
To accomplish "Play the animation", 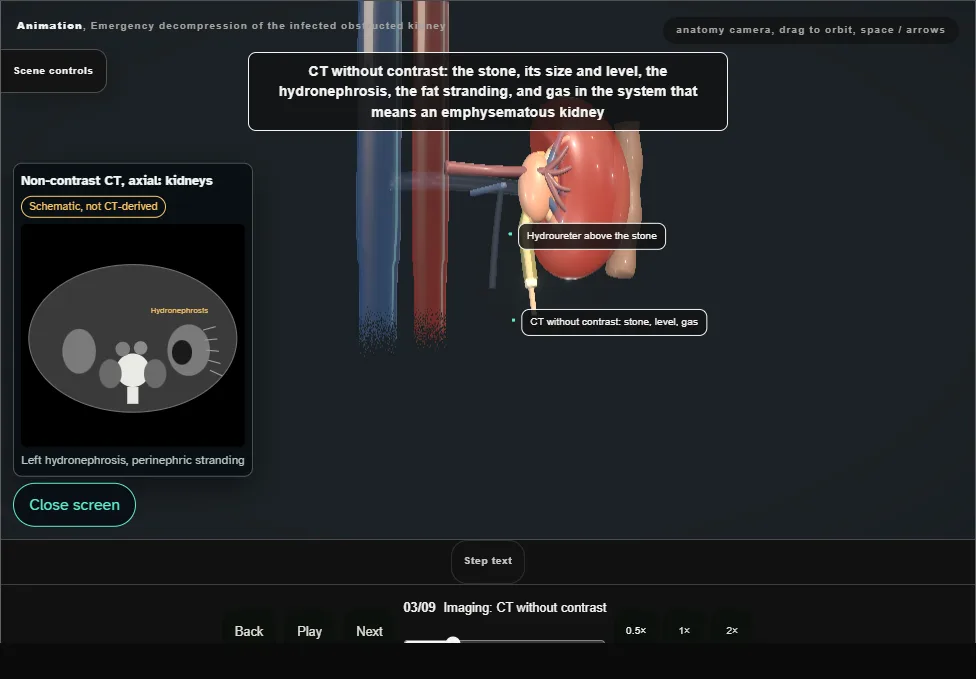I will [309, 631].
